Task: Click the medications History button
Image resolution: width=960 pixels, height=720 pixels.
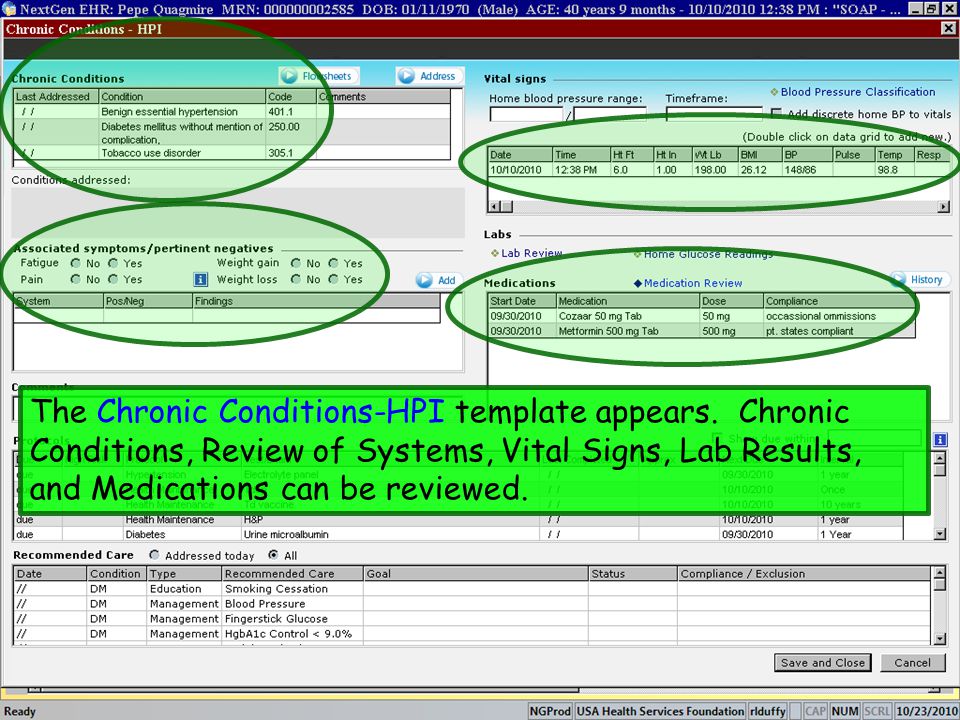Action: 920,280
